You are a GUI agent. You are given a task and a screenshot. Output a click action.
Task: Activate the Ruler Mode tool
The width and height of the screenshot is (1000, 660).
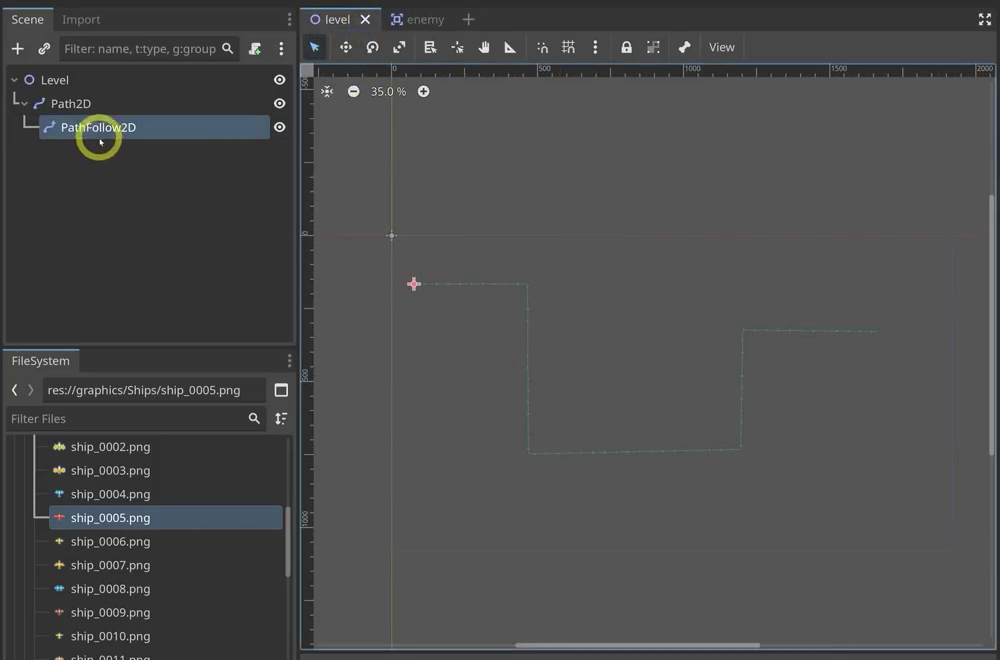pyautogui.click(x=510, y=47)
